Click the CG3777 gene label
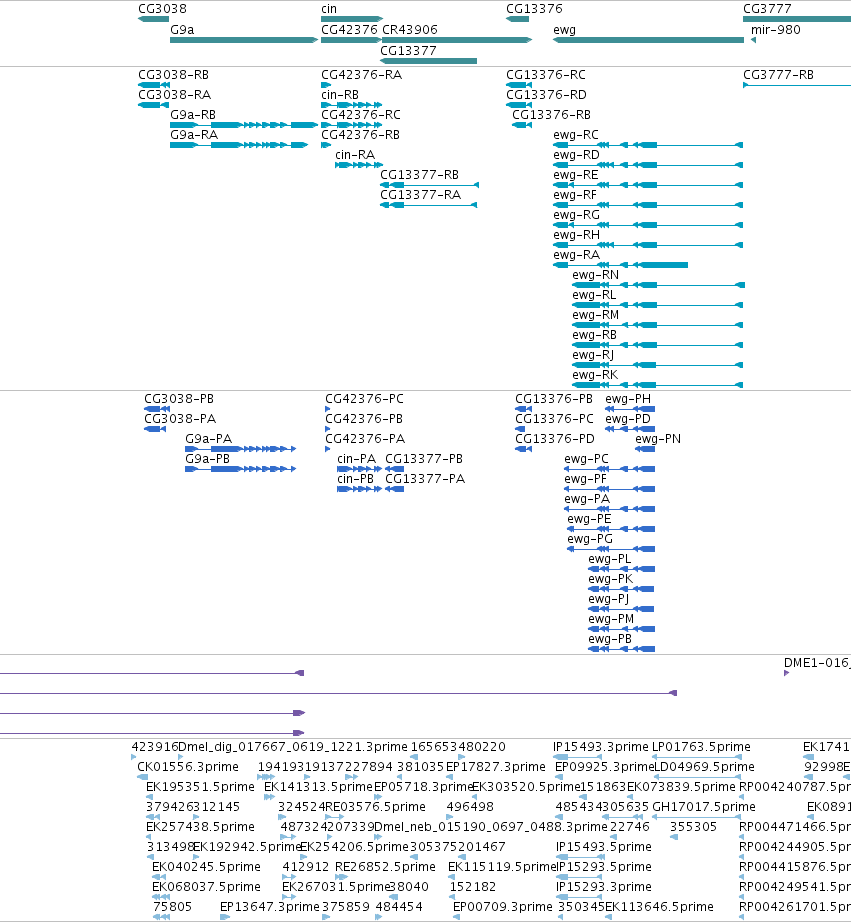 click(767, 9)
